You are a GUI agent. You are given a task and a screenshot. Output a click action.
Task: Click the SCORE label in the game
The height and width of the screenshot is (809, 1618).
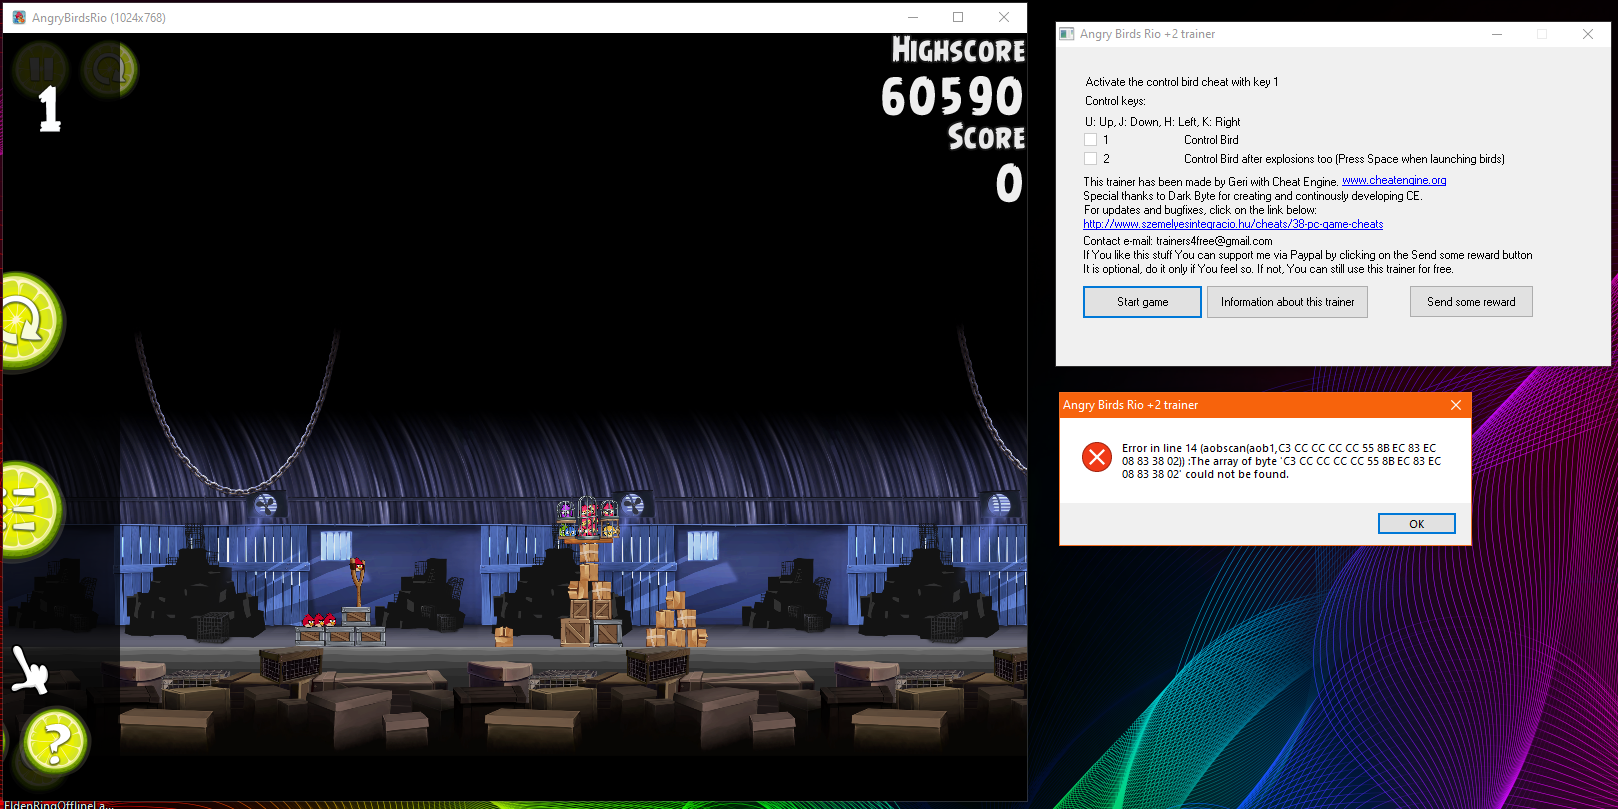click(x=986, y=137)
